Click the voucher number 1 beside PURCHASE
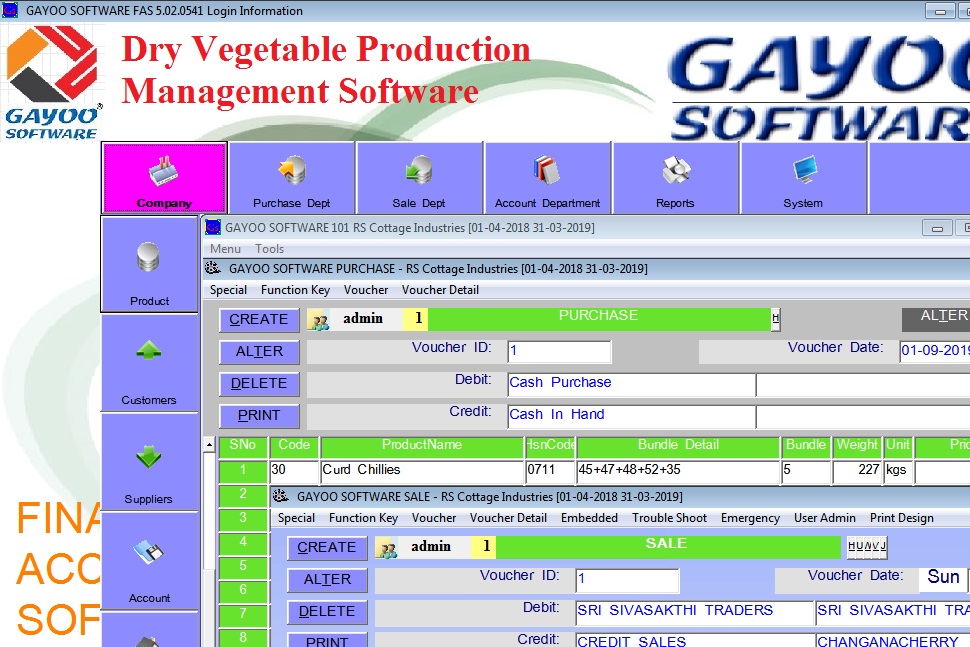970x647 pixels. pos(418,319)
